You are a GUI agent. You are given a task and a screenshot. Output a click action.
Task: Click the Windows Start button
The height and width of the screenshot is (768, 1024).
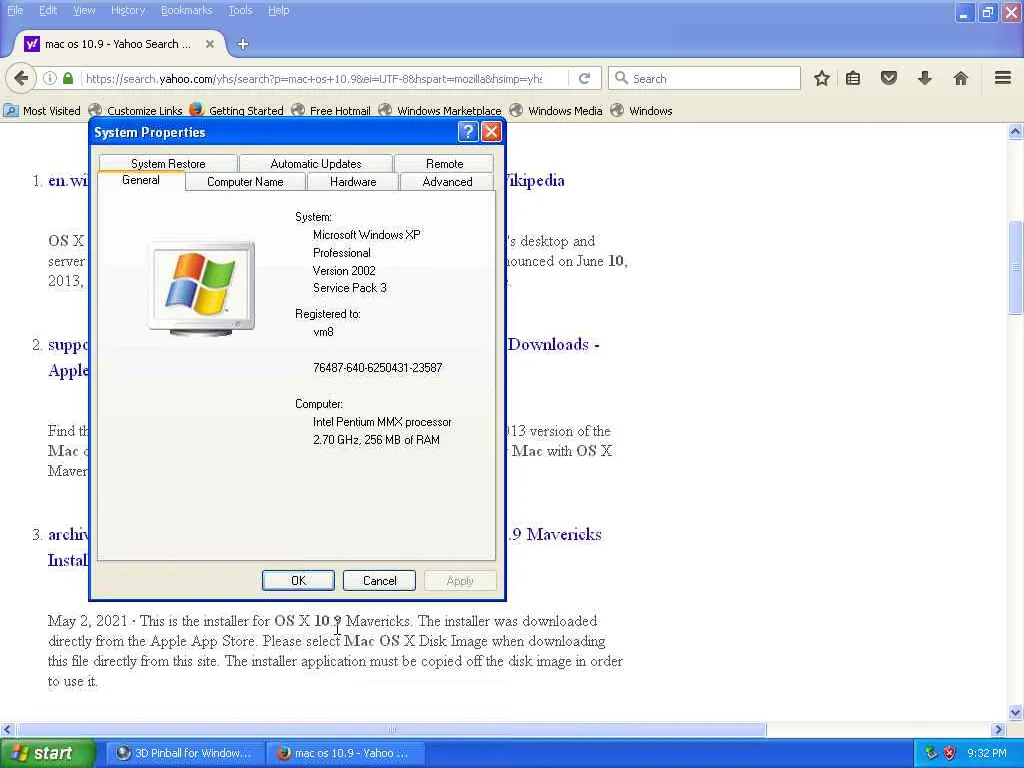[x=48, y=753]
